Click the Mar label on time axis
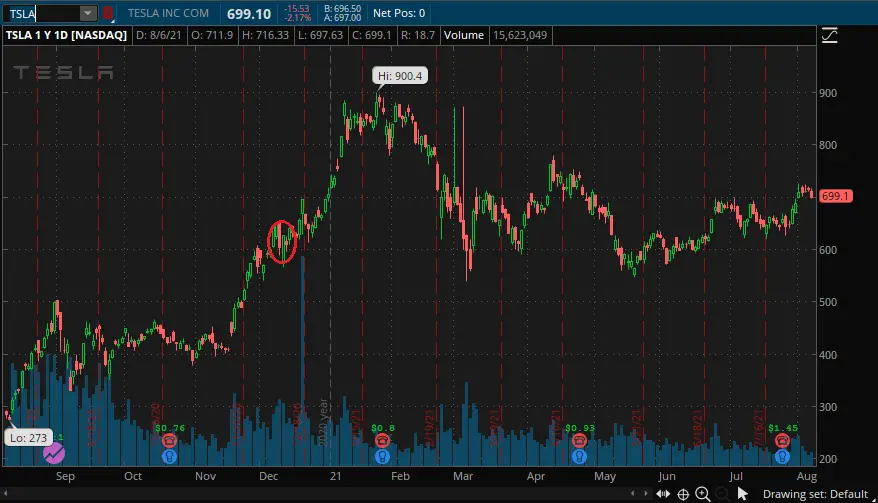 (x=463, y=476)
